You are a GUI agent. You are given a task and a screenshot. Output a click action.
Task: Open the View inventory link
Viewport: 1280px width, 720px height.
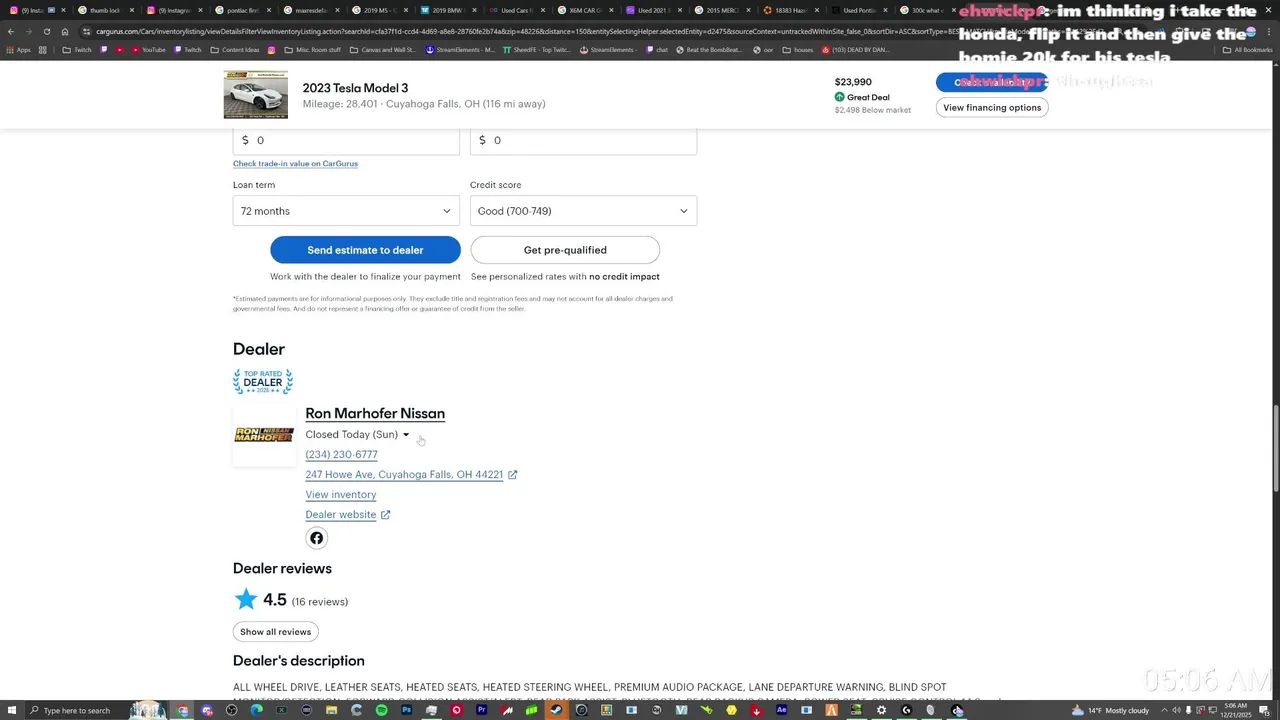pyautogui.click(x=341, y=495)
